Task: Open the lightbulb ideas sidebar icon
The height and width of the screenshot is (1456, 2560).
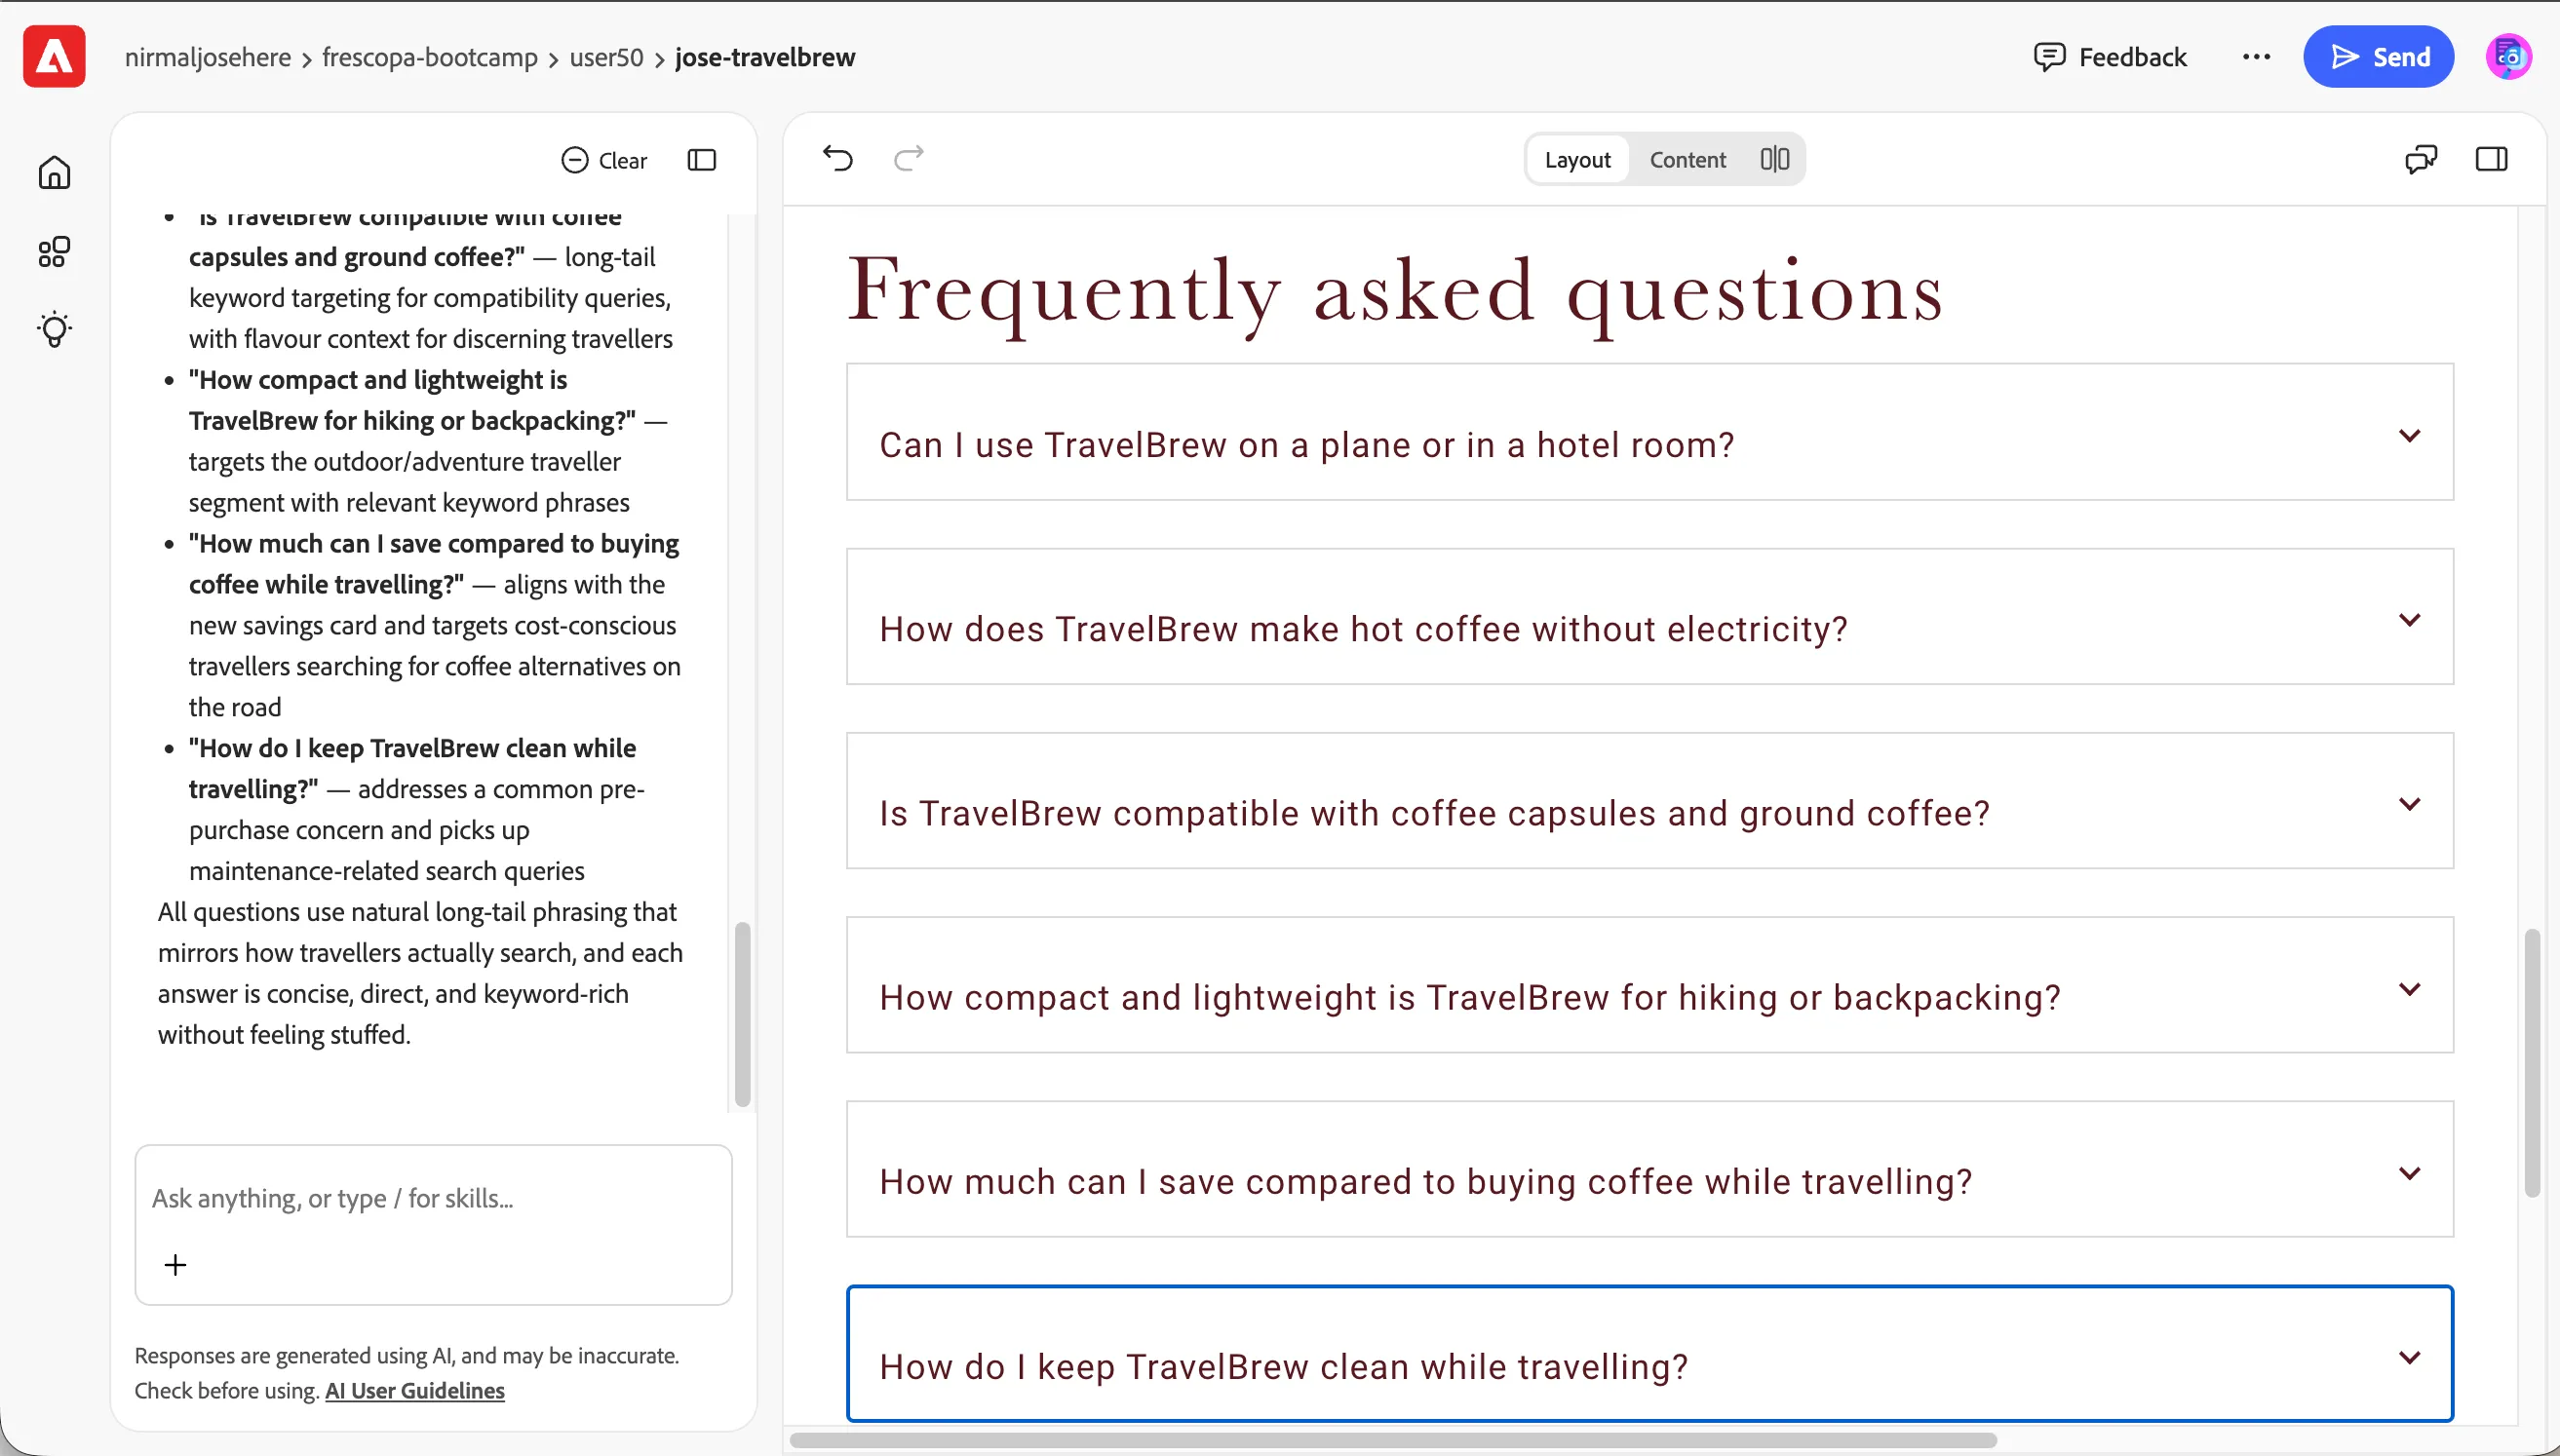Action: click(x=54, y=329)
